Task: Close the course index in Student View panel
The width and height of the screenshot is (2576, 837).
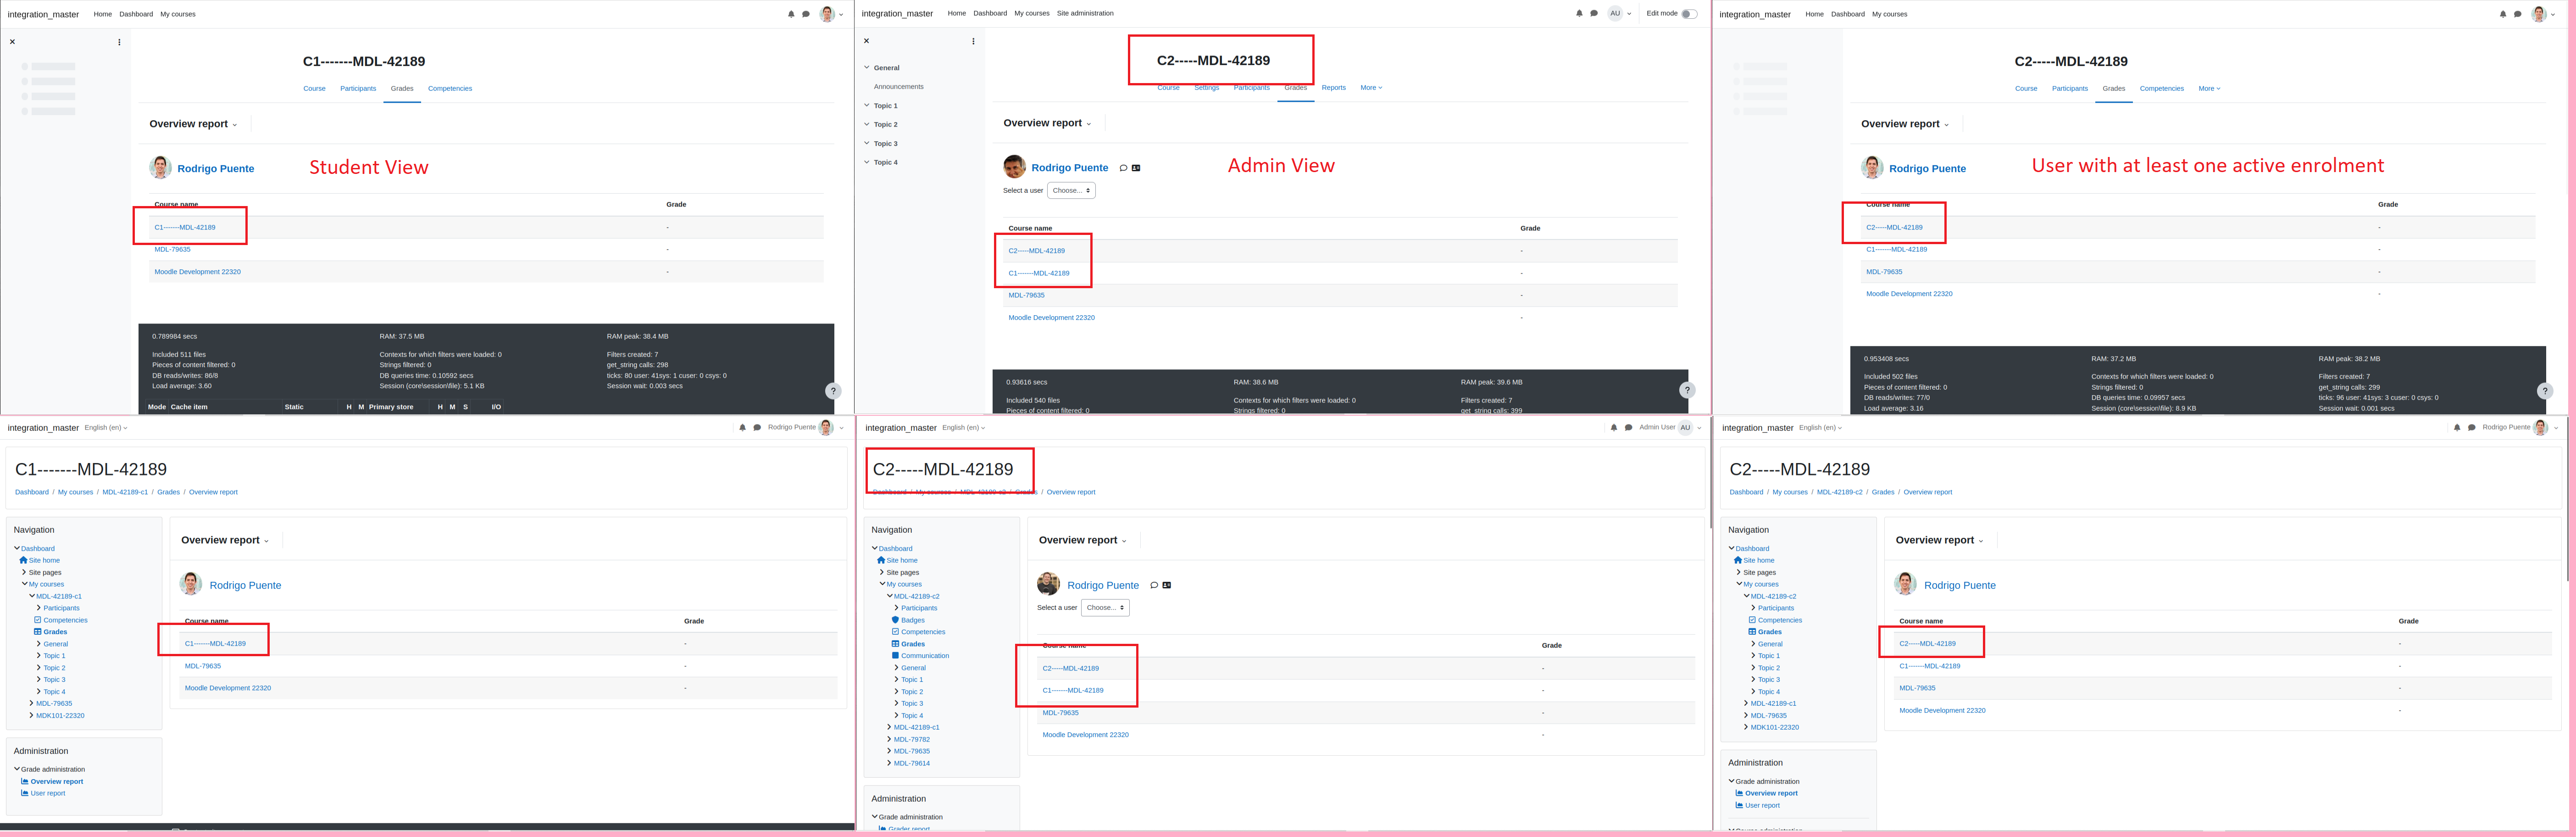Action: pos(12,42)
